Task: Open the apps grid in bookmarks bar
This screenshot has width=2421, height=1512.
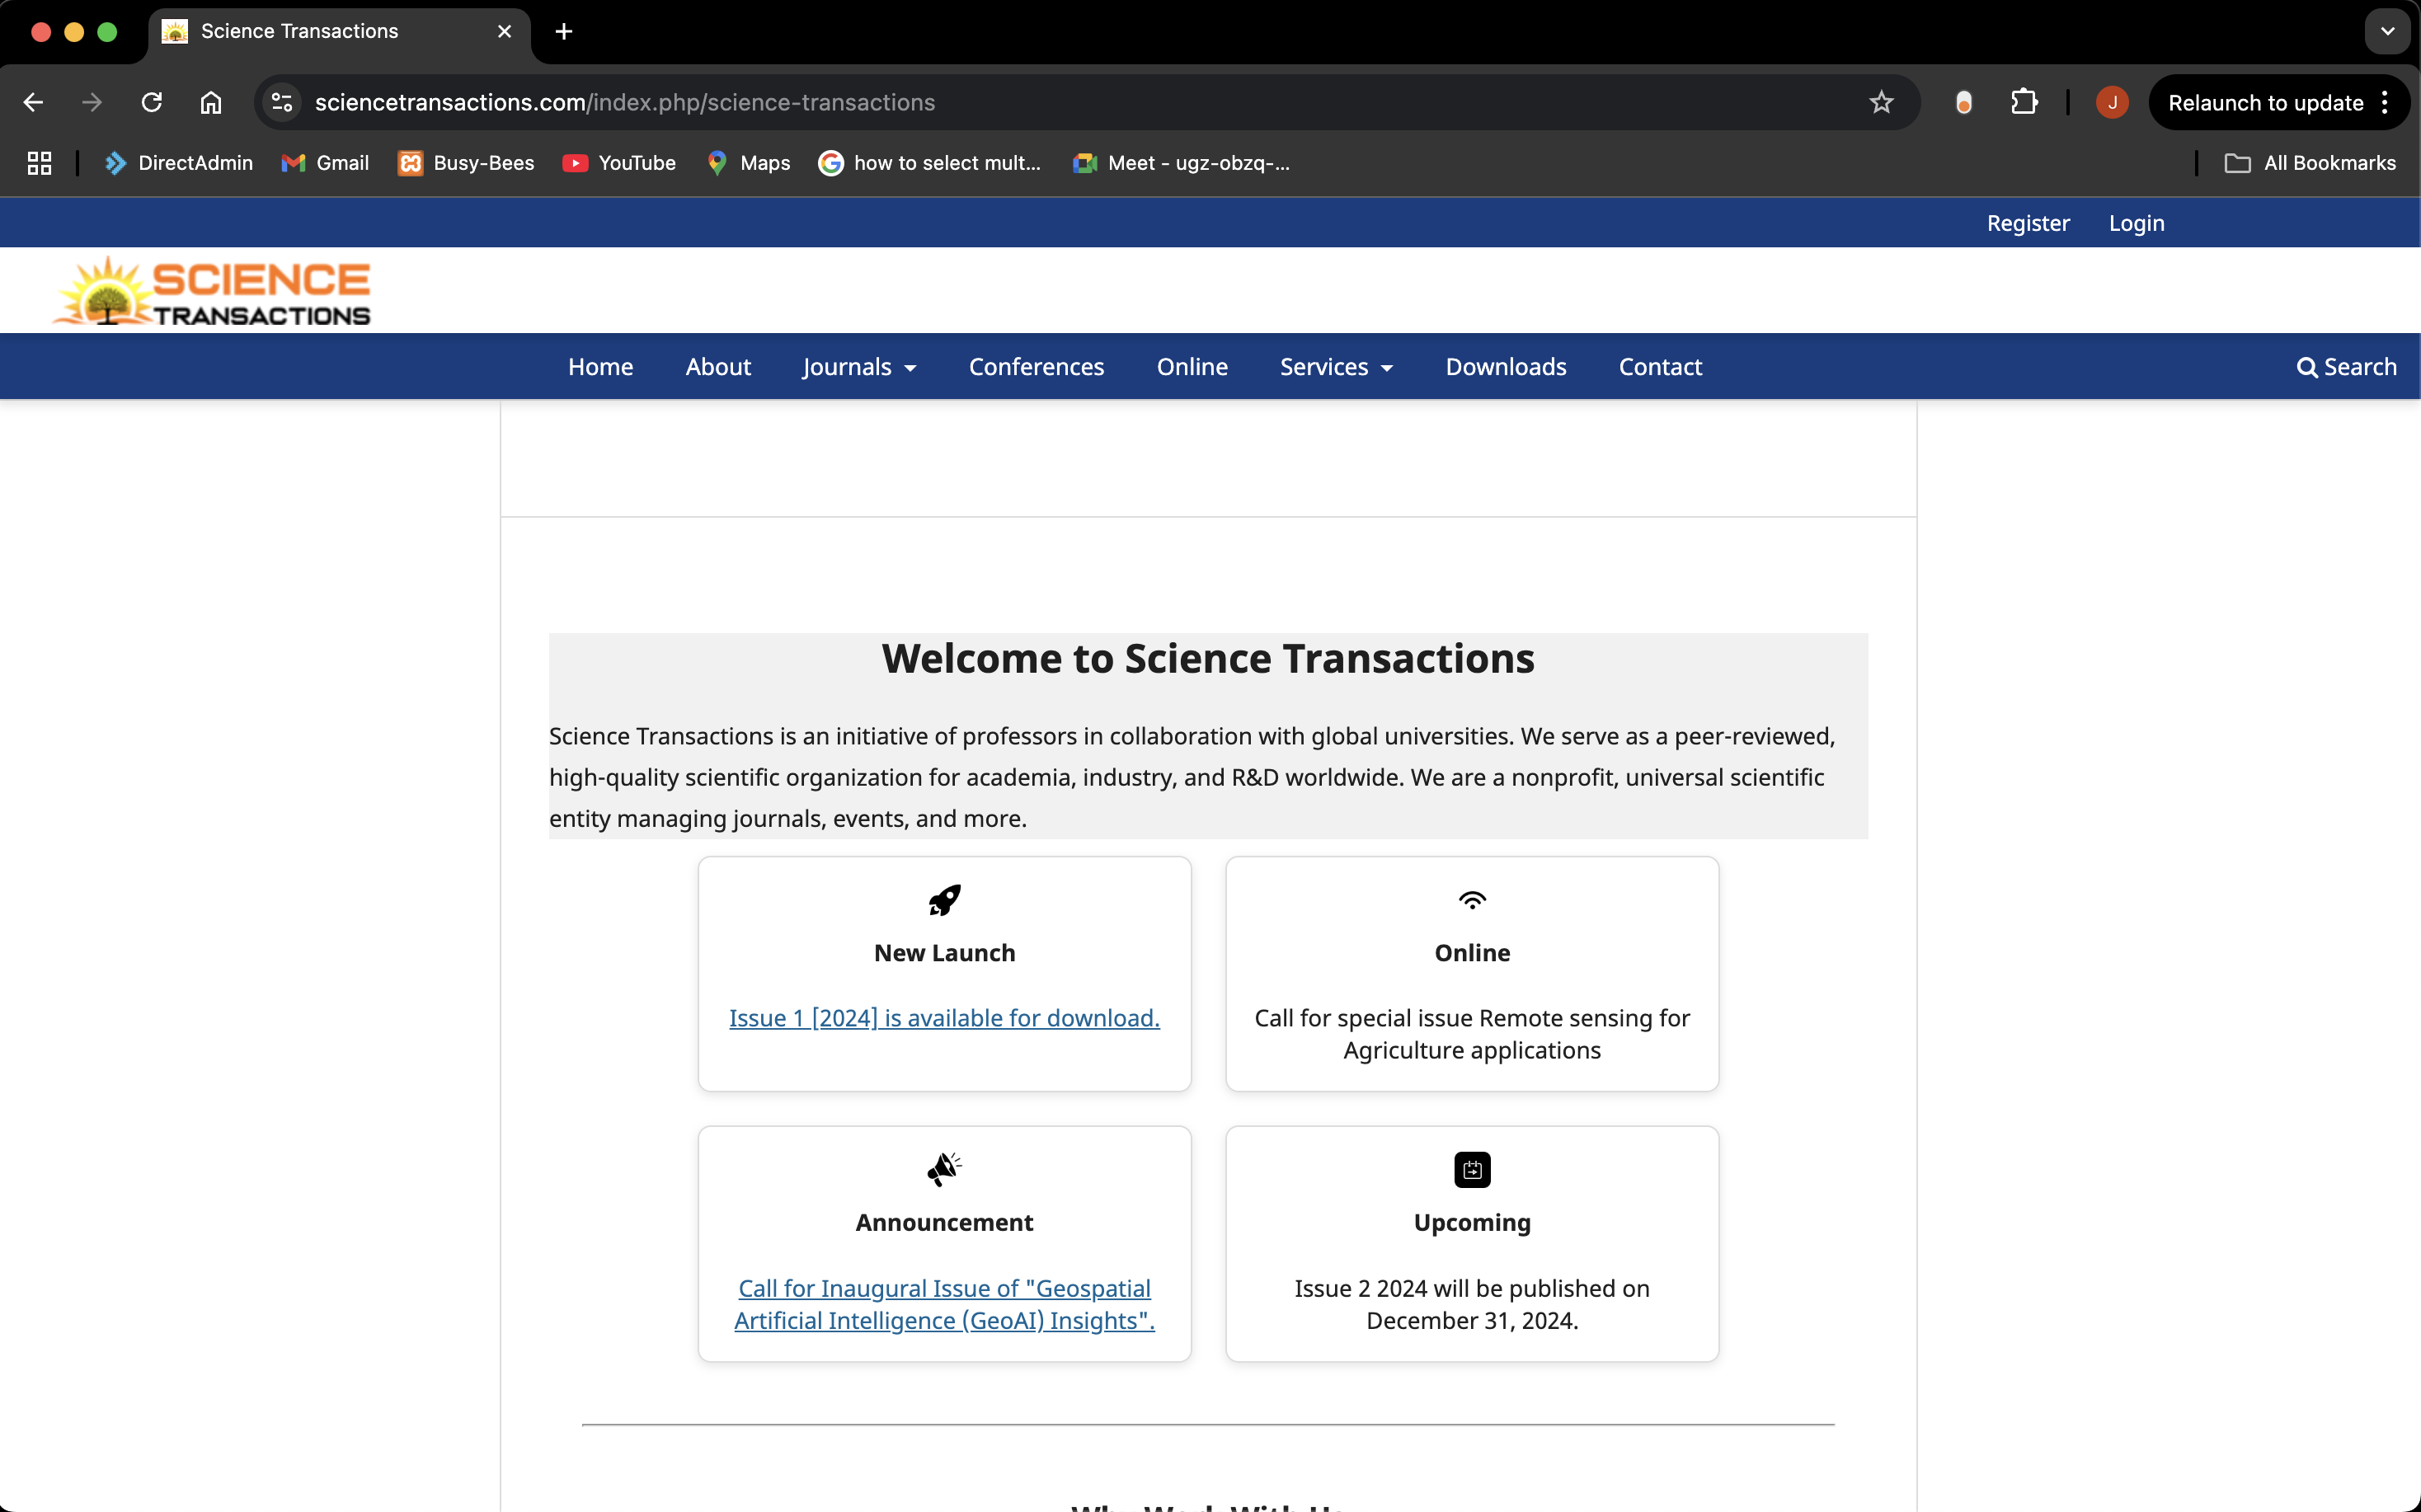Action: click(x=39, y=163)
